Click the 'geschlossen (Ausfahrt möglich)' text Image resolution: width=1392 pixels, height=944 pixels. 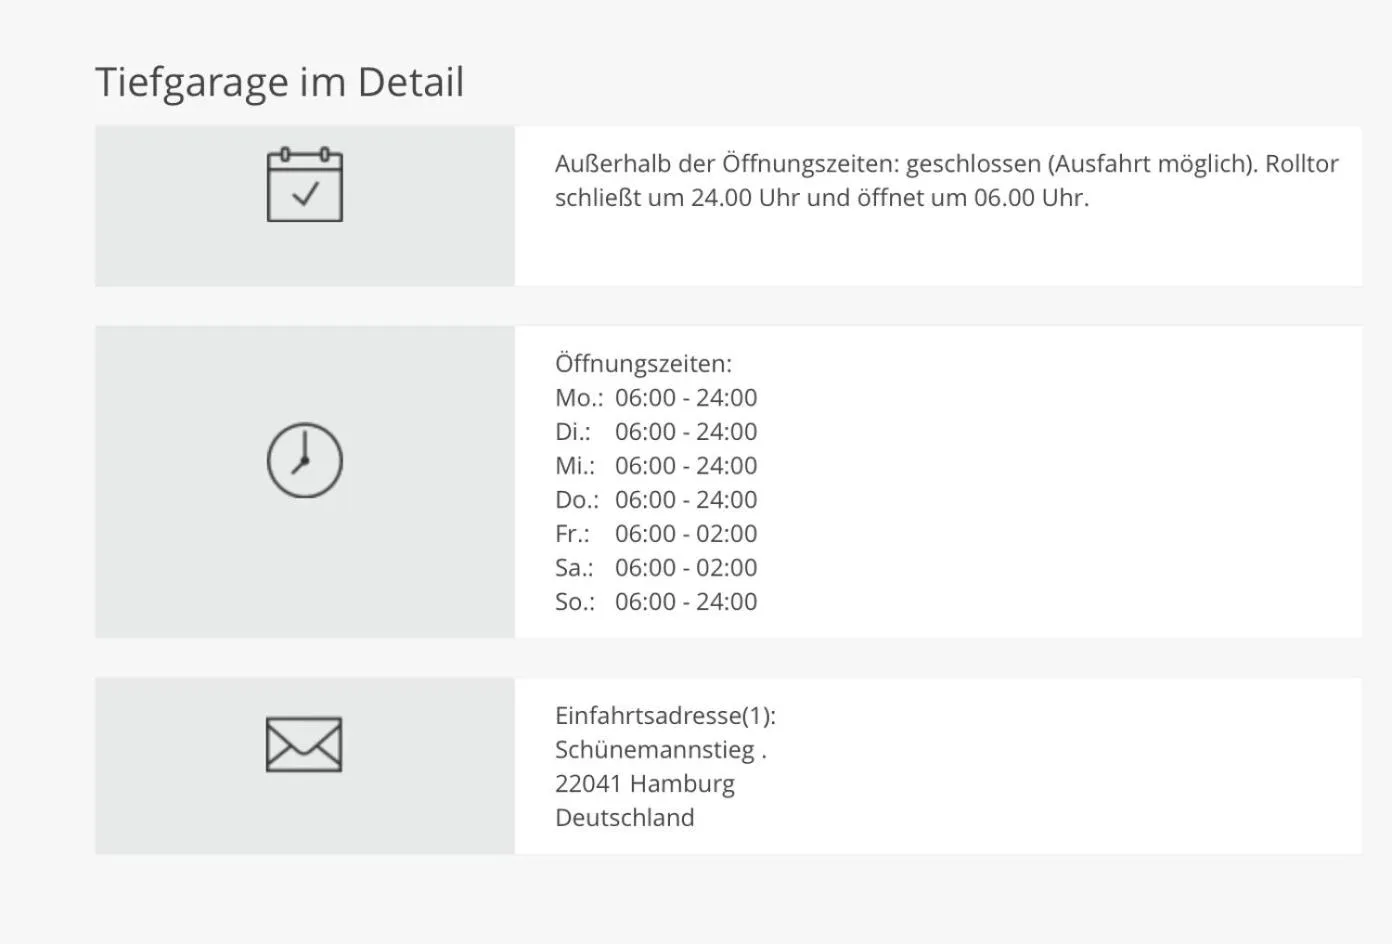[1080, 164]
